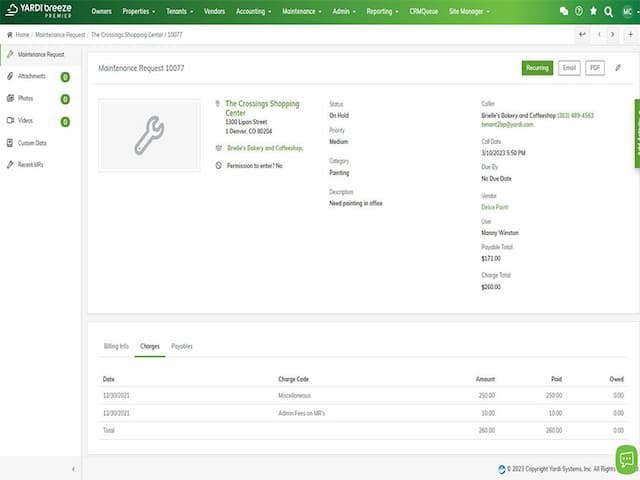640x480 pixels.
Task: Click the plus icon to add new
Action: (630, 34)
